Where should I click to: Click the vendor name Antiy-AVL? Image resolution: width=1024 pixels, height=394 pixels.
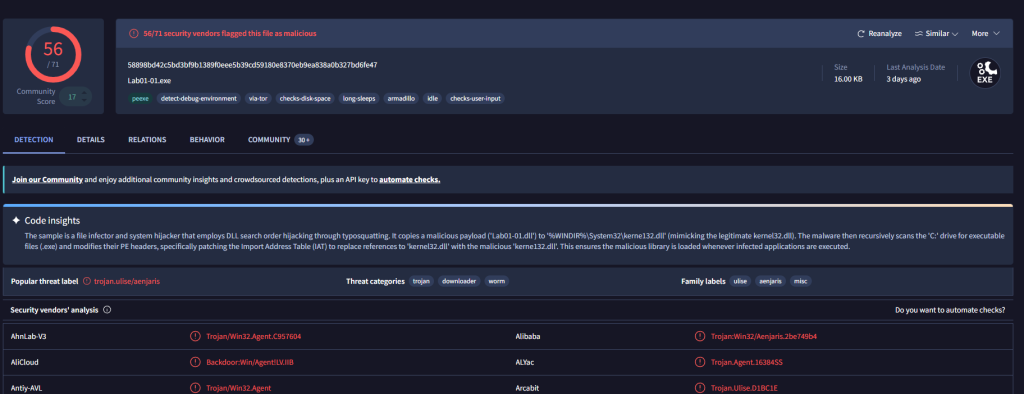click(x=27, y=387)
